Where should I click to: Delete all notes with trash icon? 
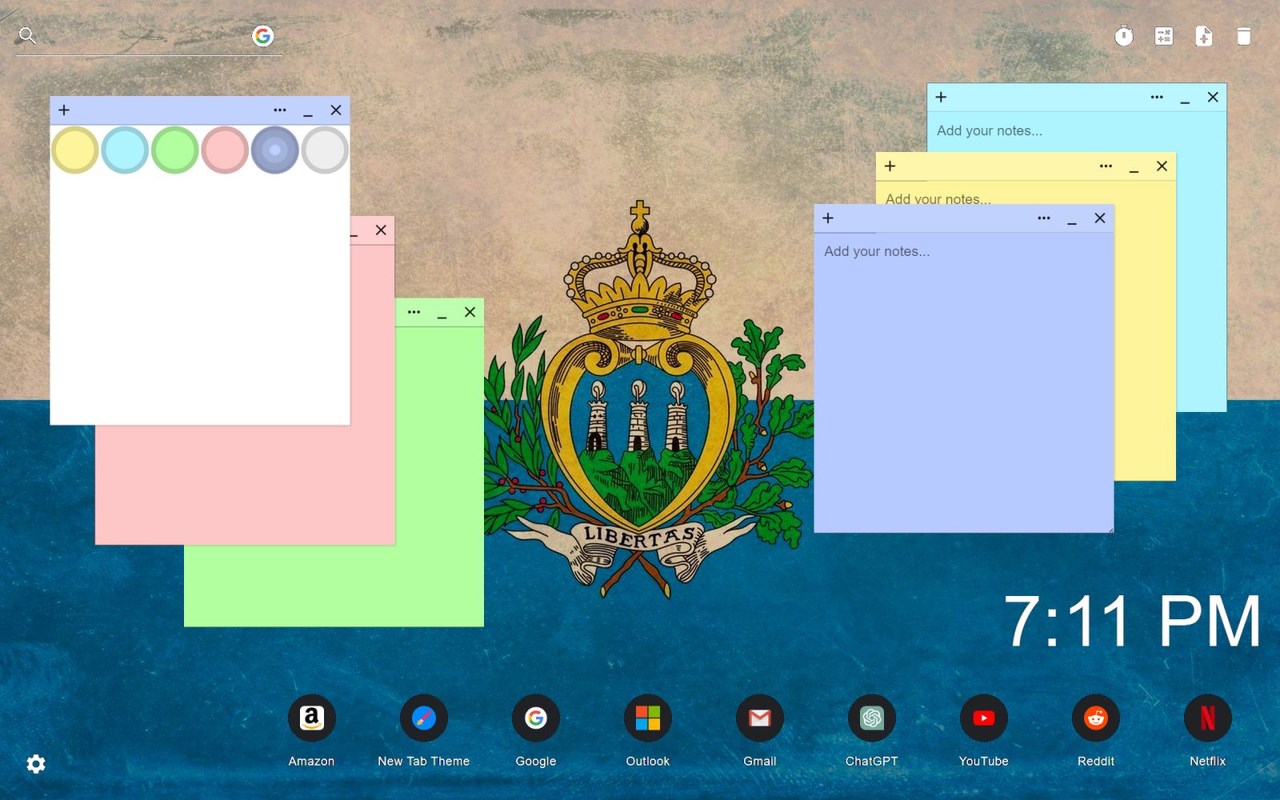(1244, 36)
